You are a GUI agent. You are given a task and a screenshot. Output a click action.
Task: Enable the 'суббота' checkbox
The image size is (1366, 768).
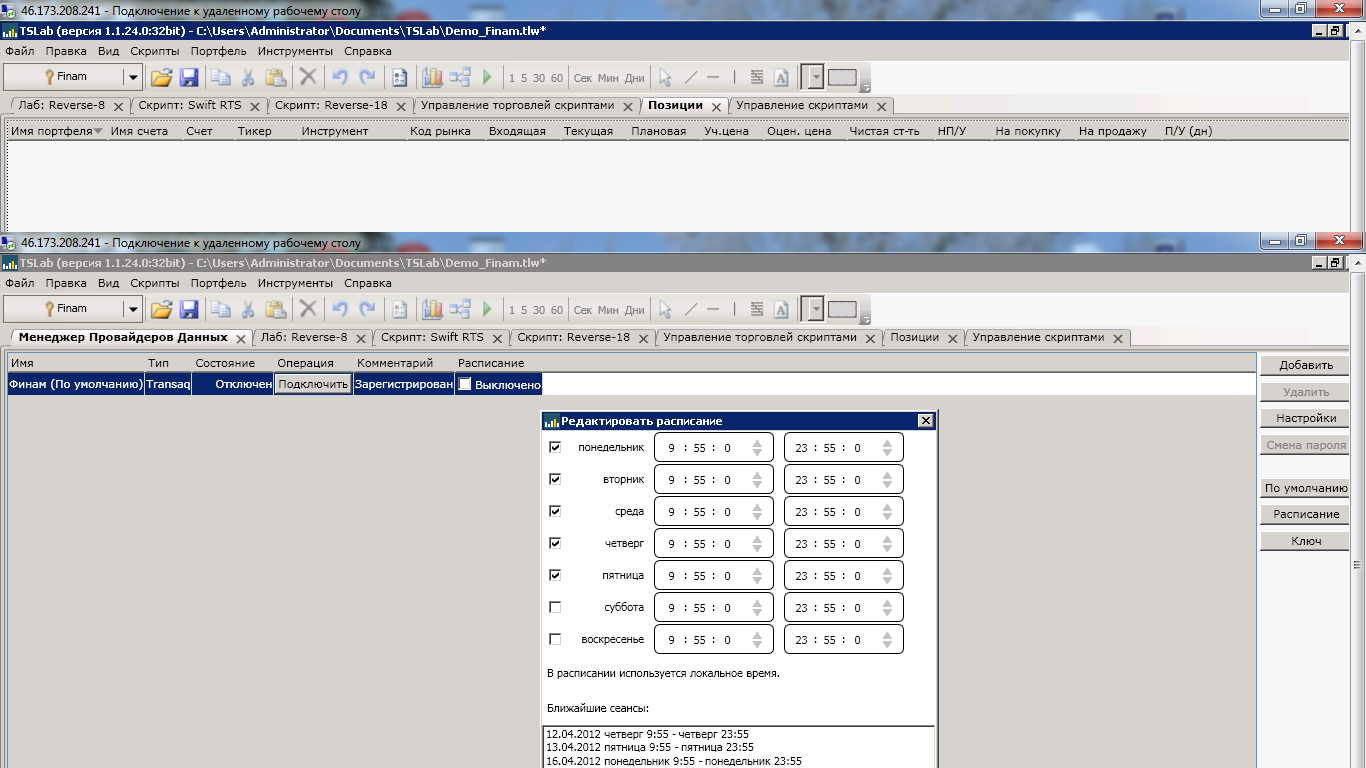(555, 607)
